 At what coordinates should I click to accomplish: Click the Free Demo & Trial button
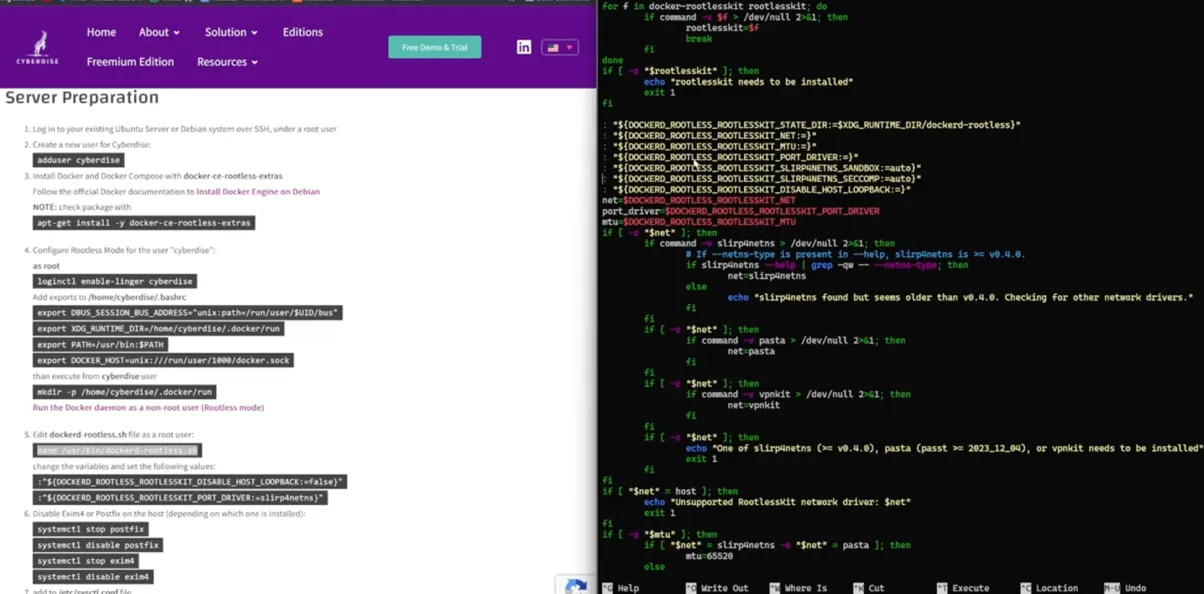pos(434,47)
